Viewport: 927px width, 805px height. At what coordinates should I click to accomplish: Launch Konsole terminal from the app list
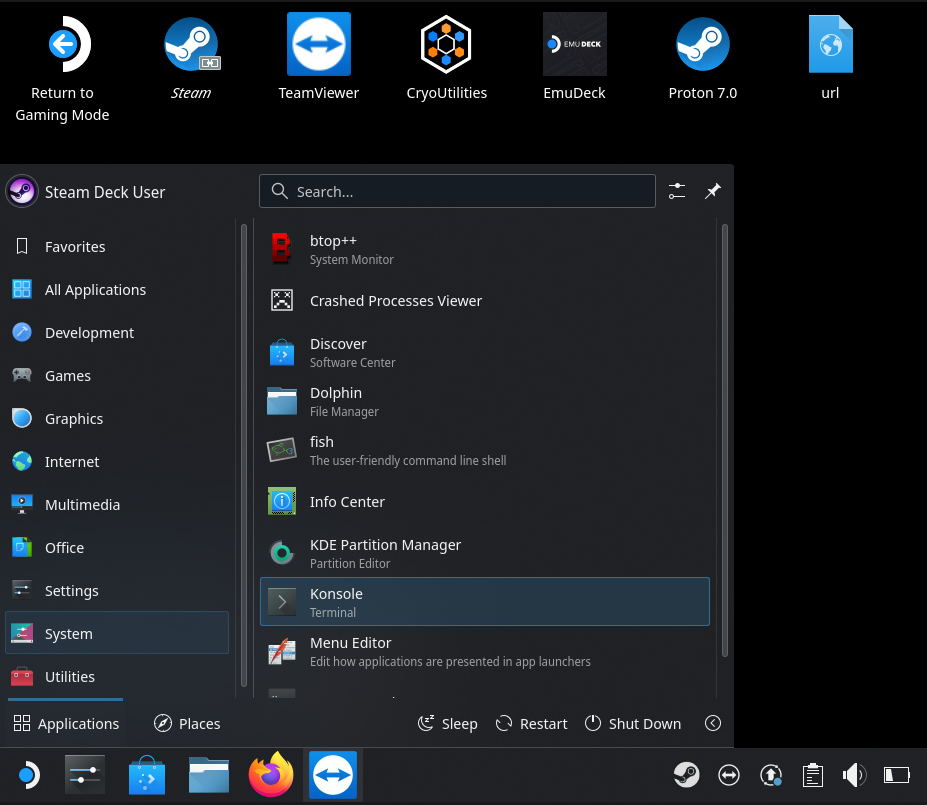pyautogui.click(x=484, y=602)
